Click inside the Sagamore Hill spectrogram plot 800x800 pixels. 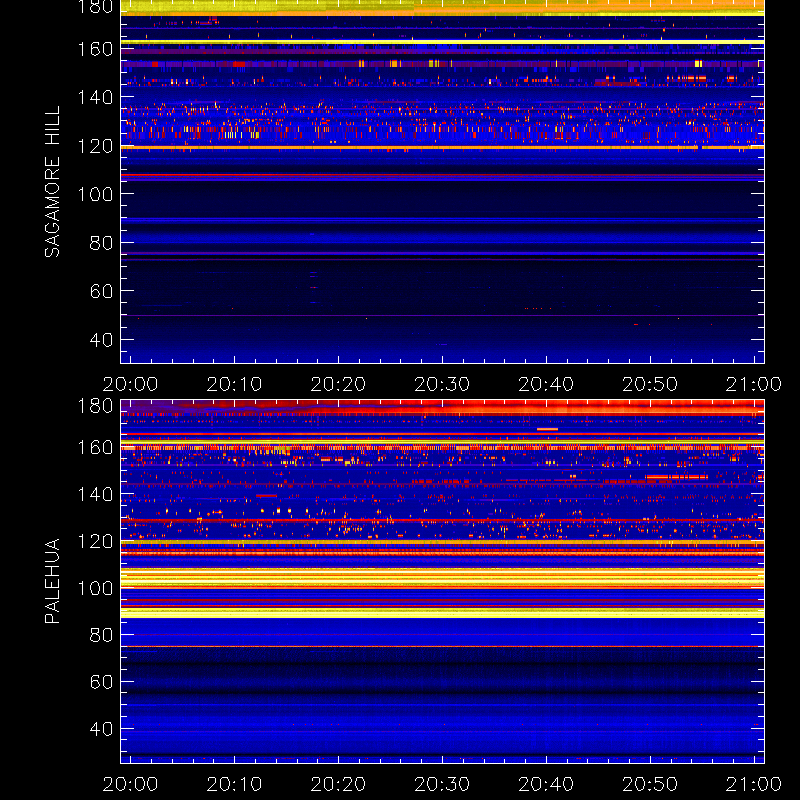pos(442,182)
